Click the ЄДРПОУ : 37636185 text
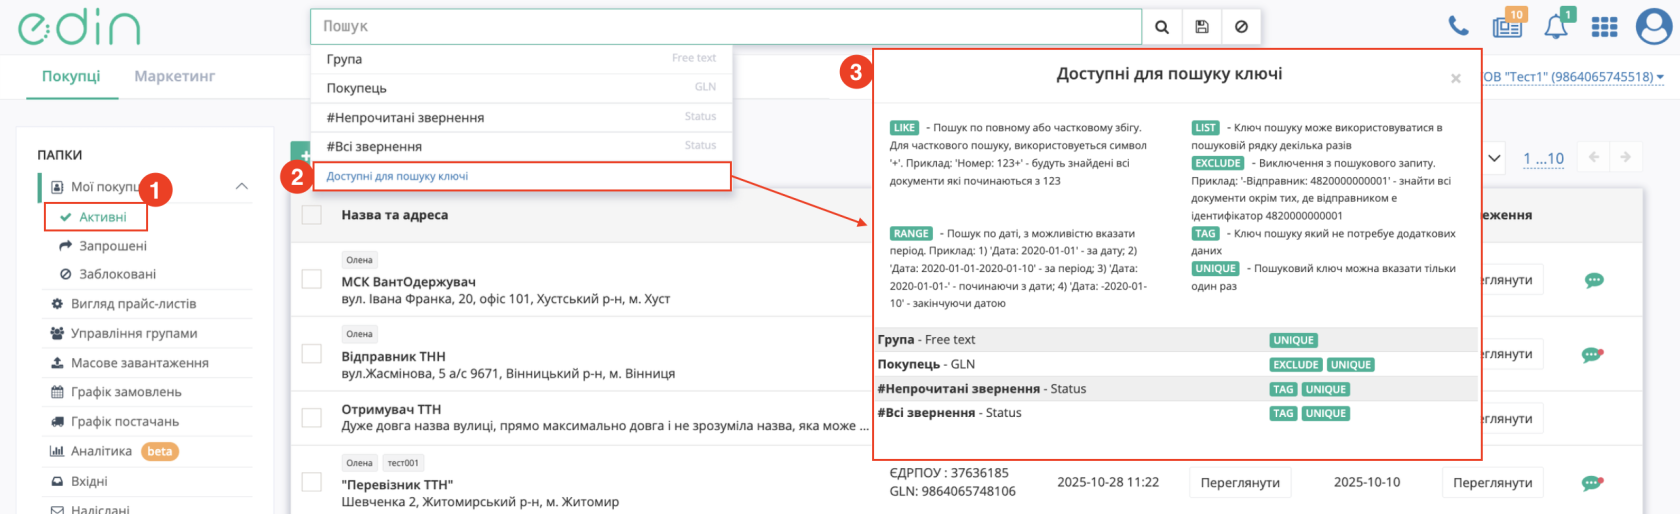1680x514 pixels. [949, 473]
